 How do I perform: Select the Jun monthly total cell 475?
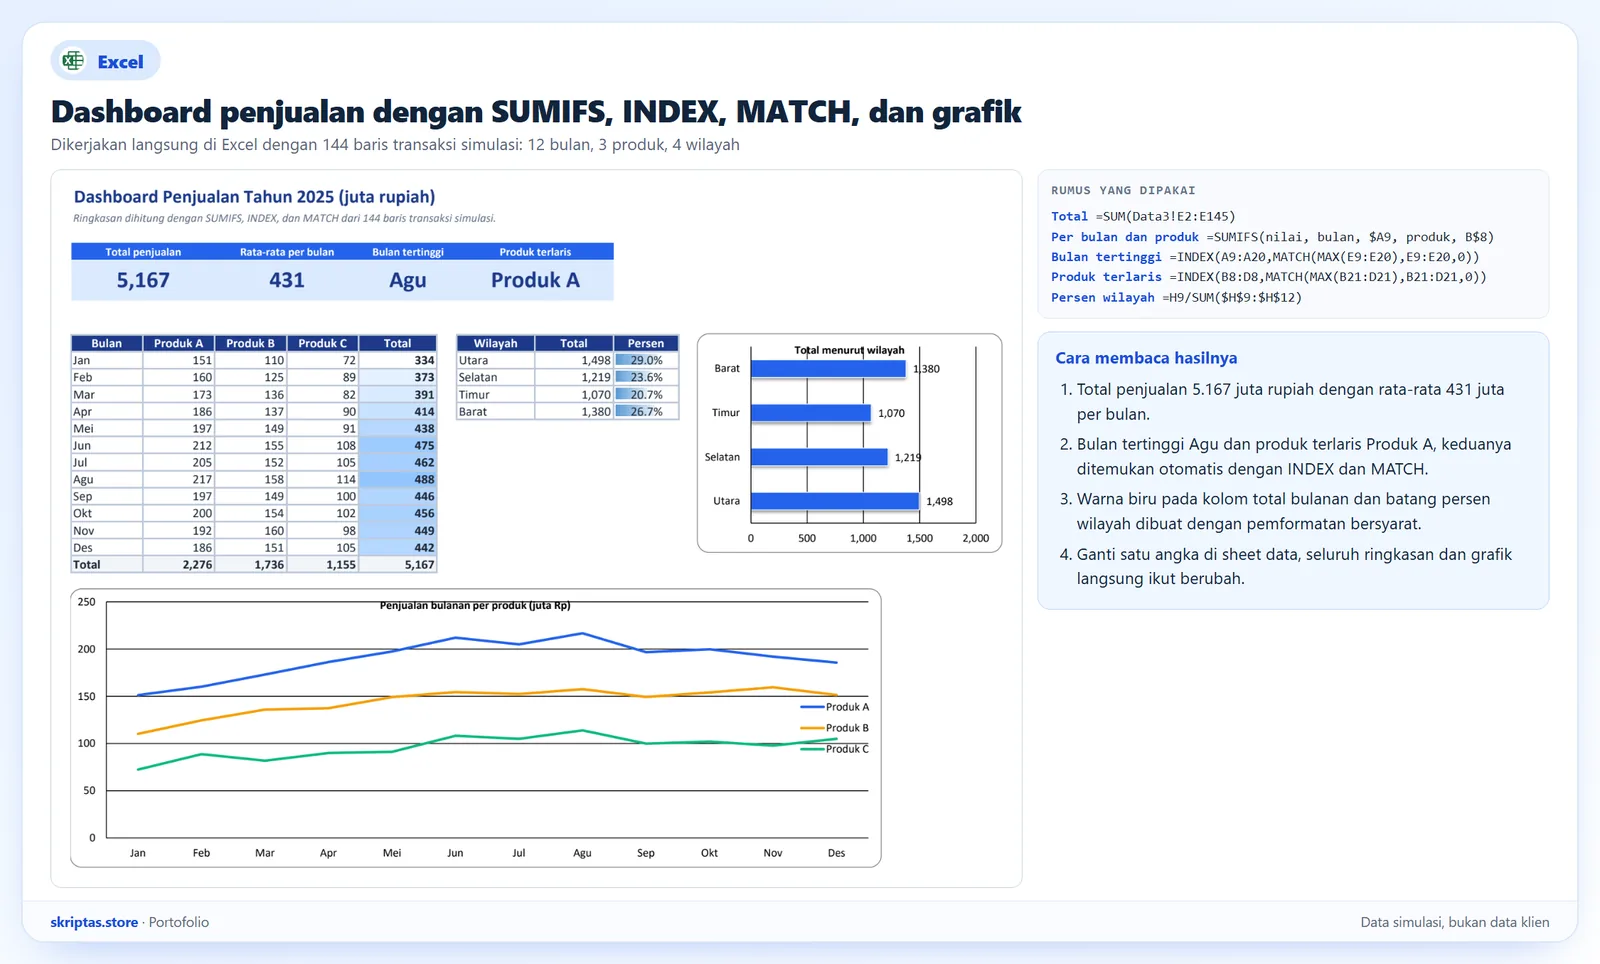(x=398, y=445)
